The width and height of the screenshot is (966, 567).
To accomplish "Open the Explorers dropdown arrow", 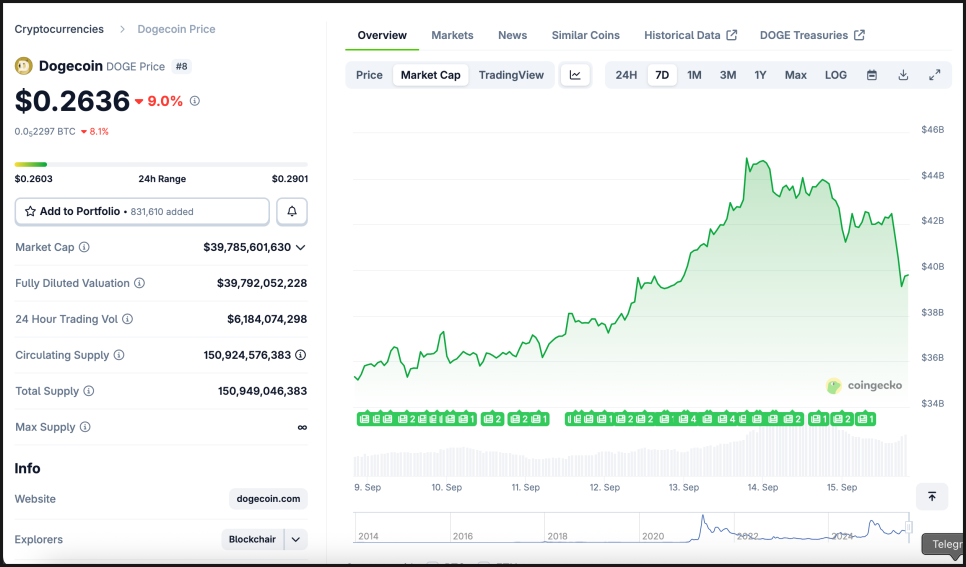I will [x=296, y=539].
